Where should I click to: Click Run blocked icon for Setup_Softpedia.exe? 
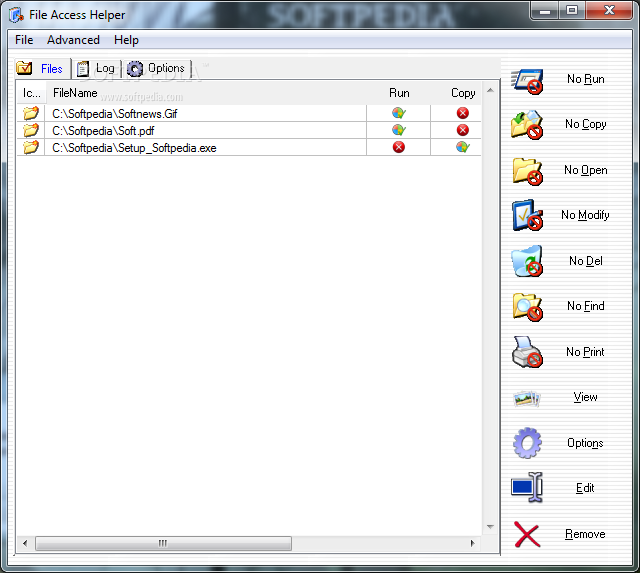tap(399, 147)
